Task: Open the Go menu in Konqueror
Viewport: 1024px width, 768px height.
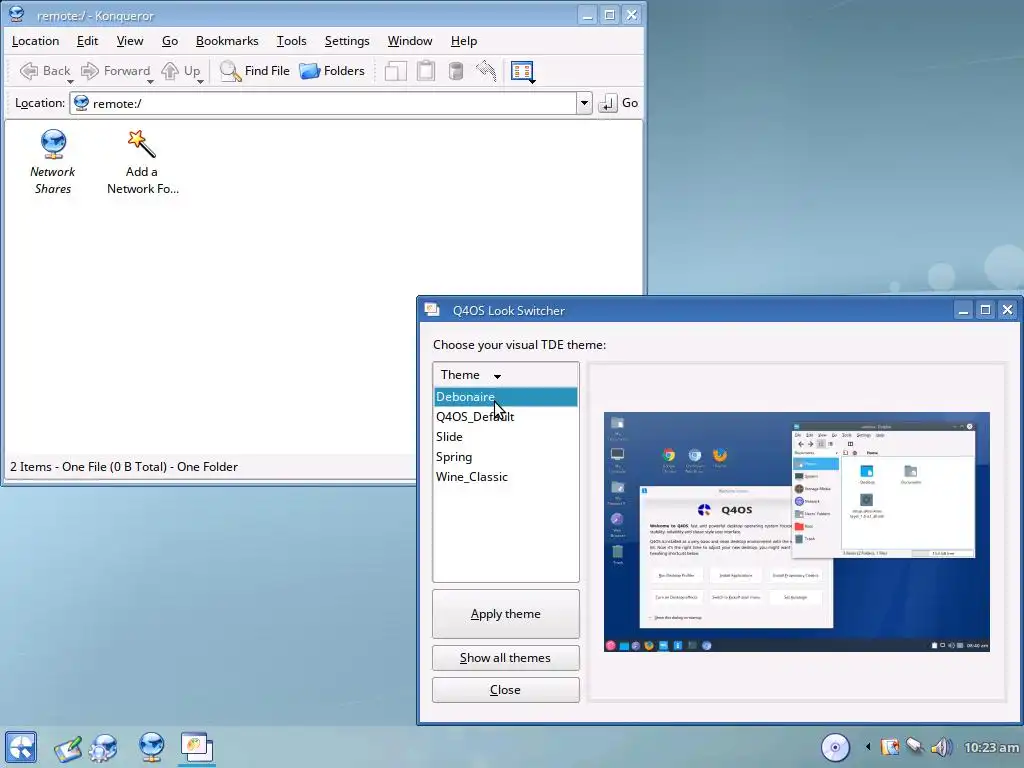Action: coord(170,40)
